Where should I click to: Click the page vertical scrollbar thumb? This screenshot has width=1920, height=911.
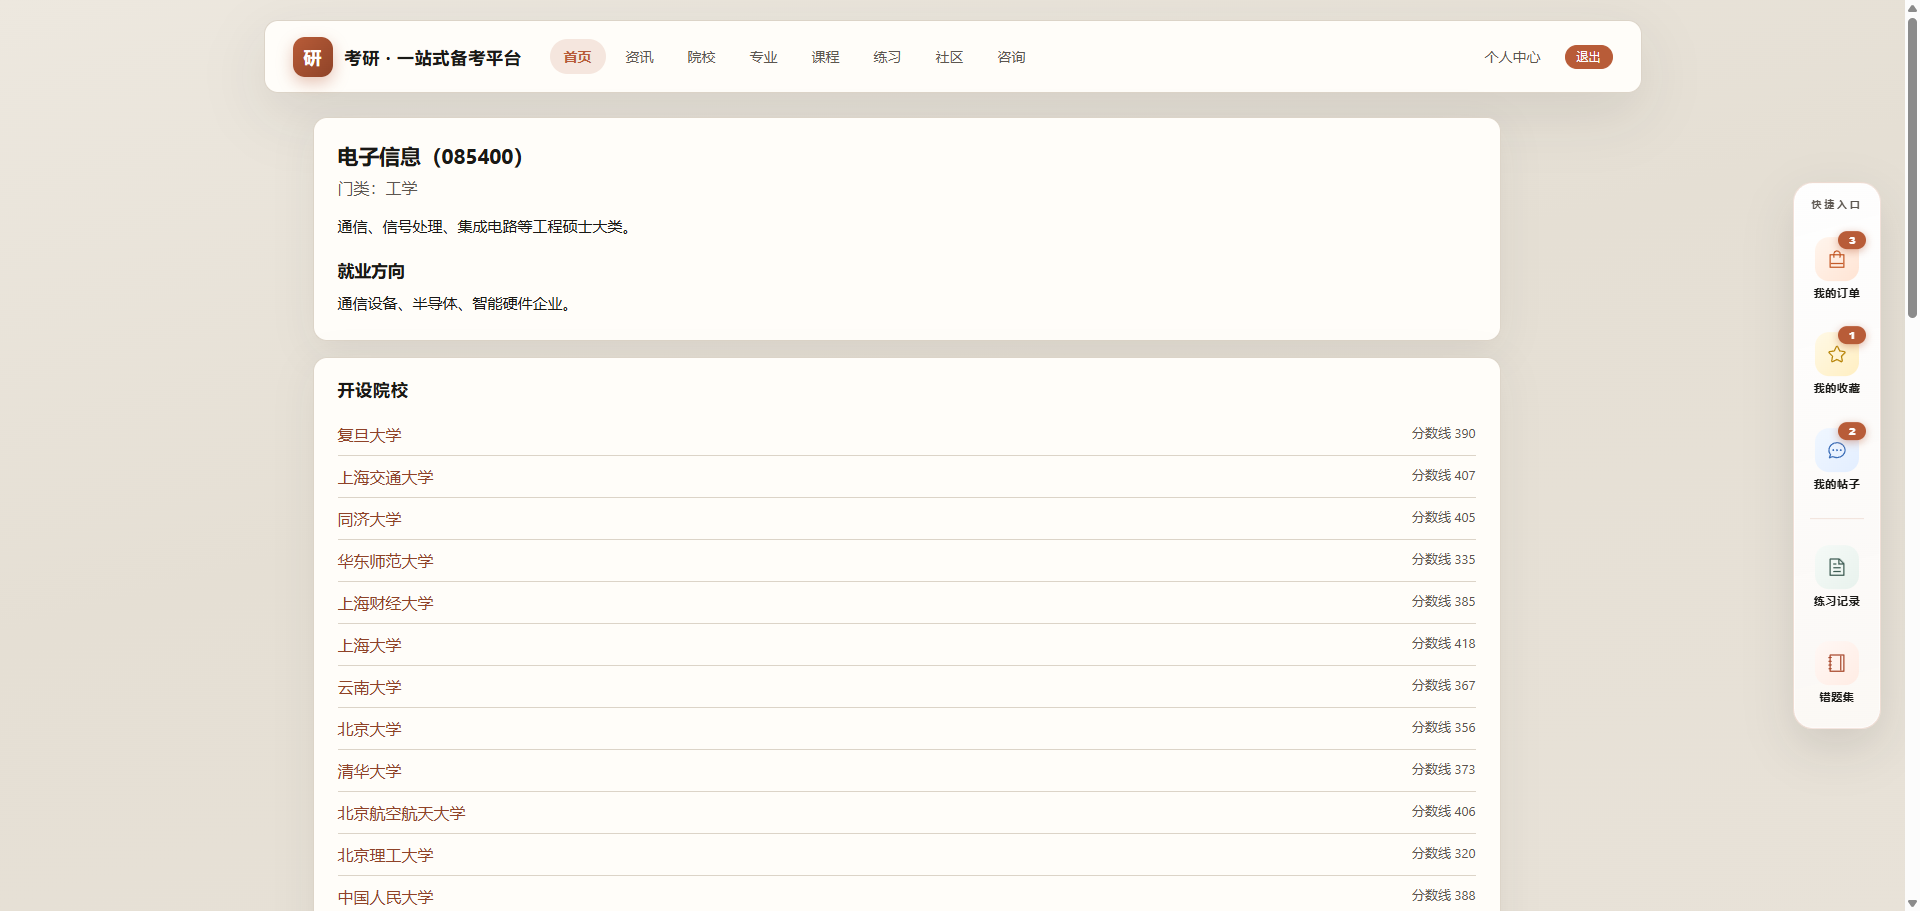click(1912, 167)
